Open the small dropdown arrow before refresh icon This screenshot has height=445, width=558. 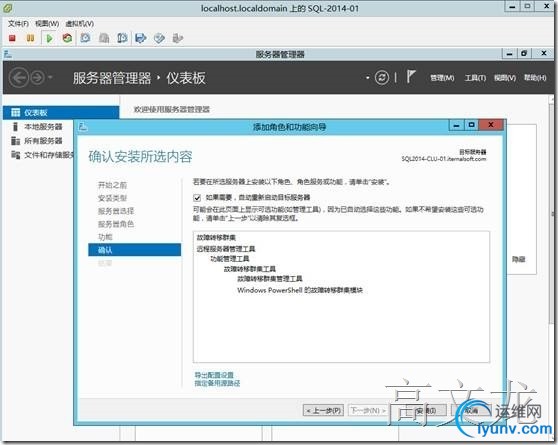pyautogui.click(x=368, y=77)
